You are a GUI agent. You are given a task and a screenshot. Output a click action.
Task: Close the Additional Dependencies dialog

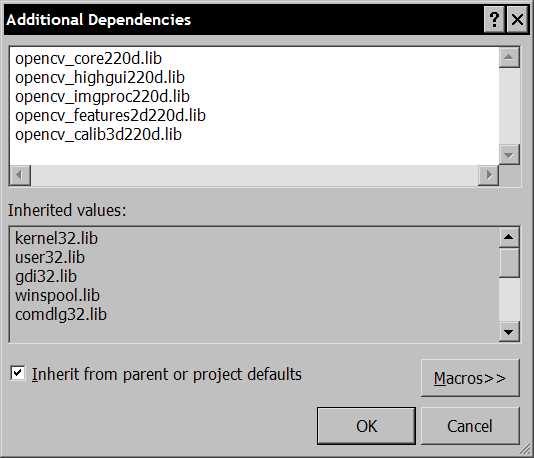tap(517, 20)
